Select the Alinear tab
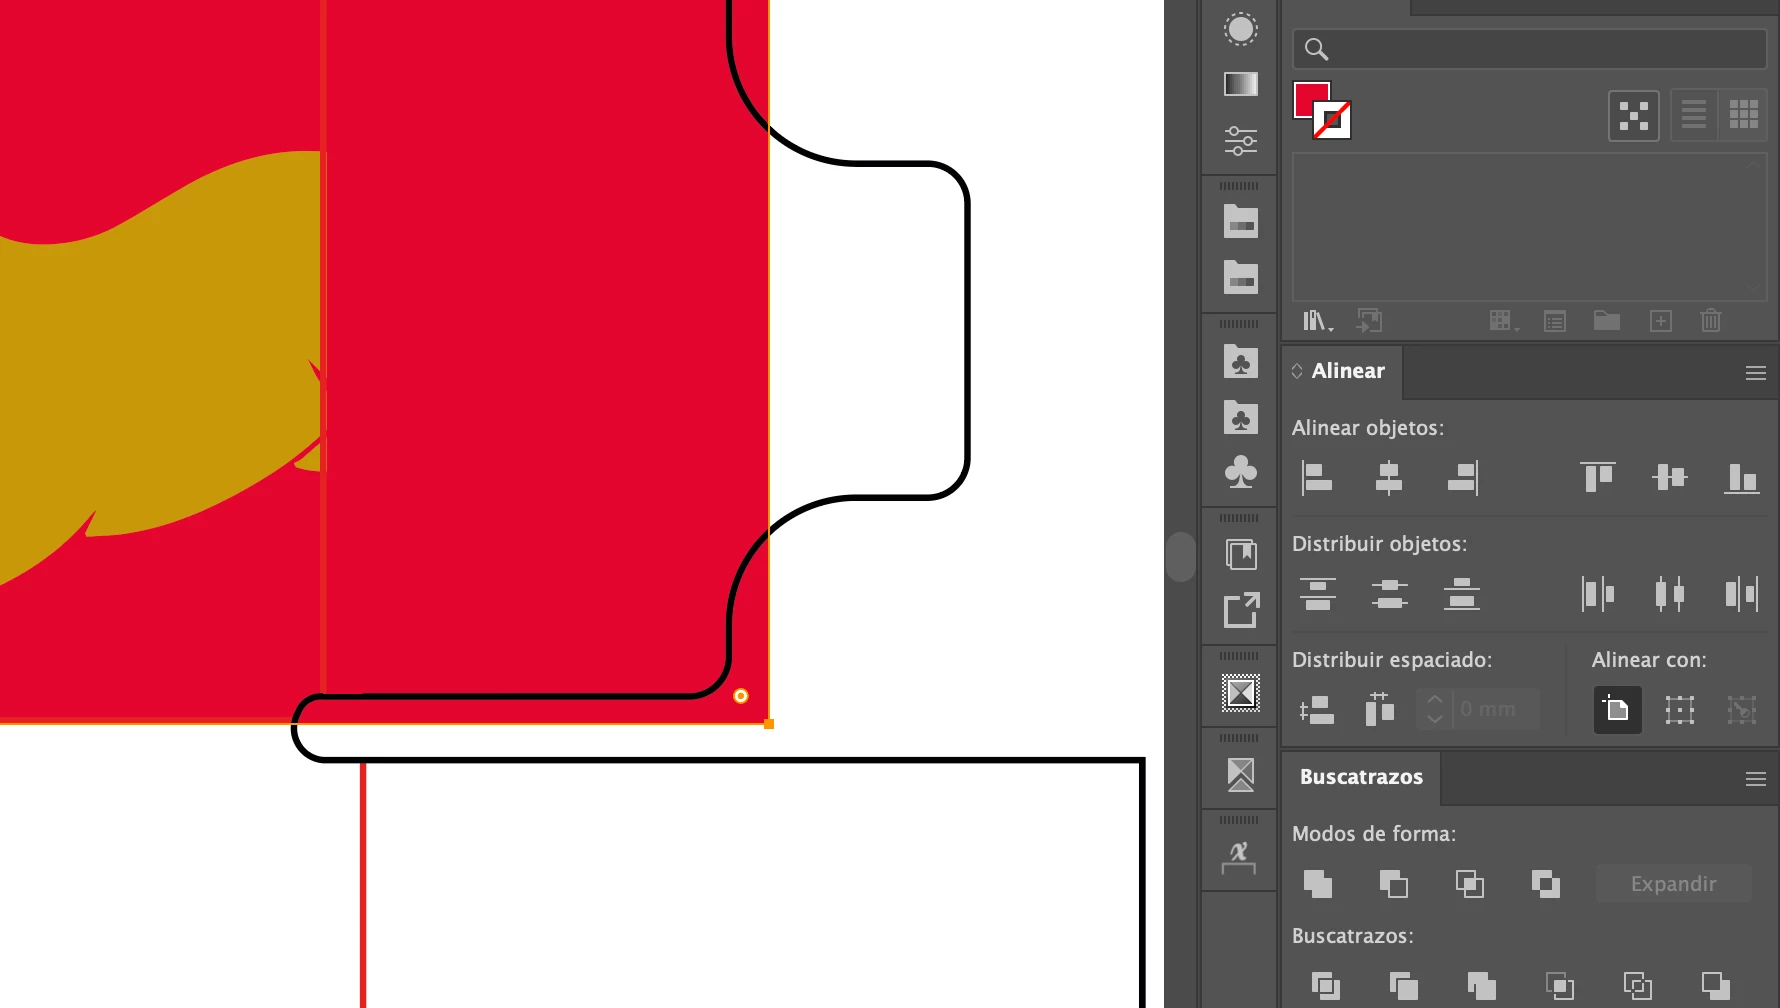 [1348, 371]
